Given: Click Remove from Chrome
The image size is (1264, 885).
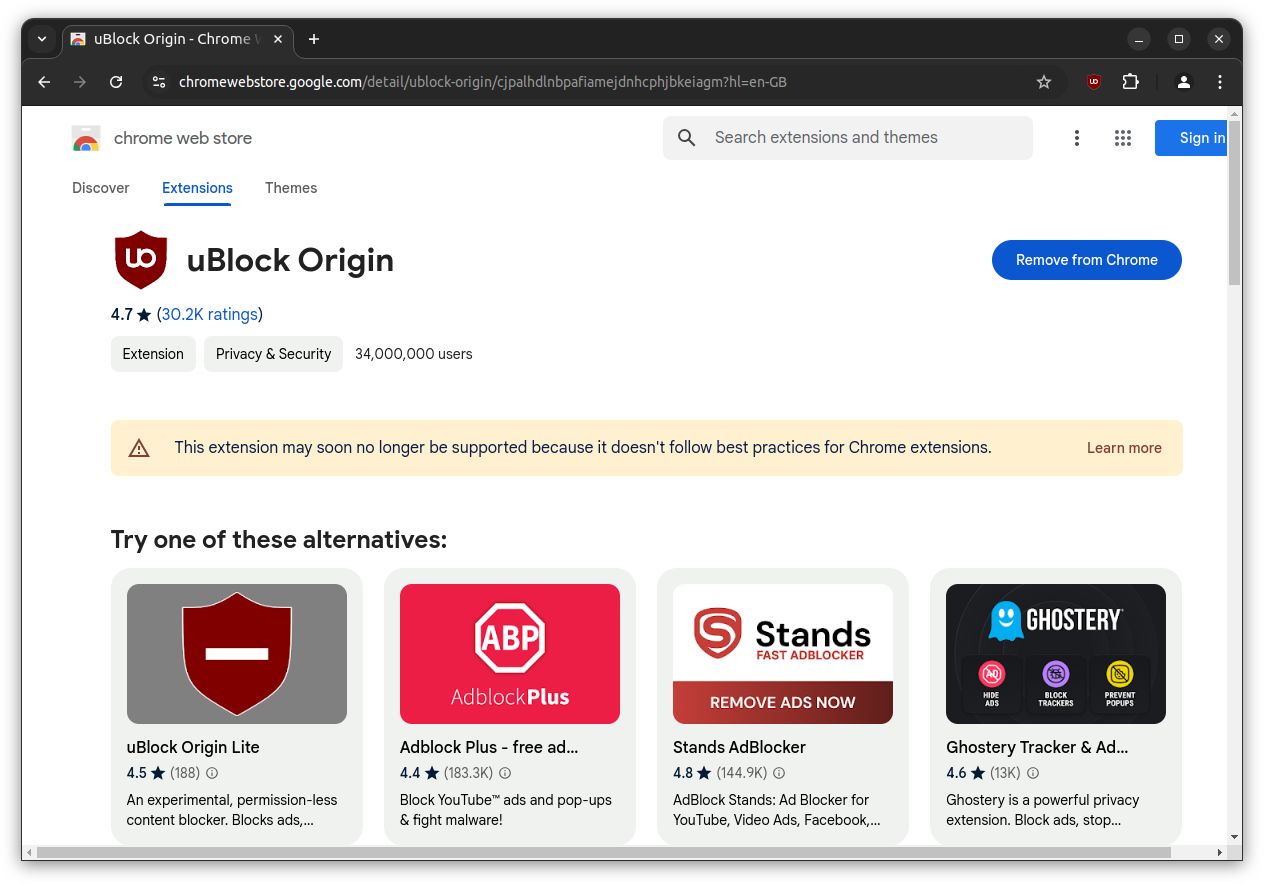Looking at the screenshot, I should click(x=1086, y=260).
